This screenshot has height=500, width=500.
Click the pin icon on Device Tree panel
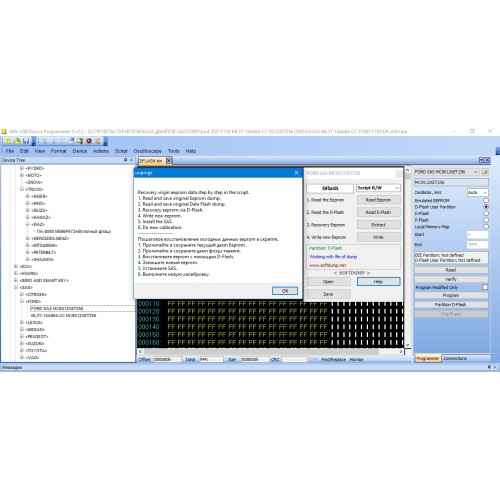click(x=125, y=160)
